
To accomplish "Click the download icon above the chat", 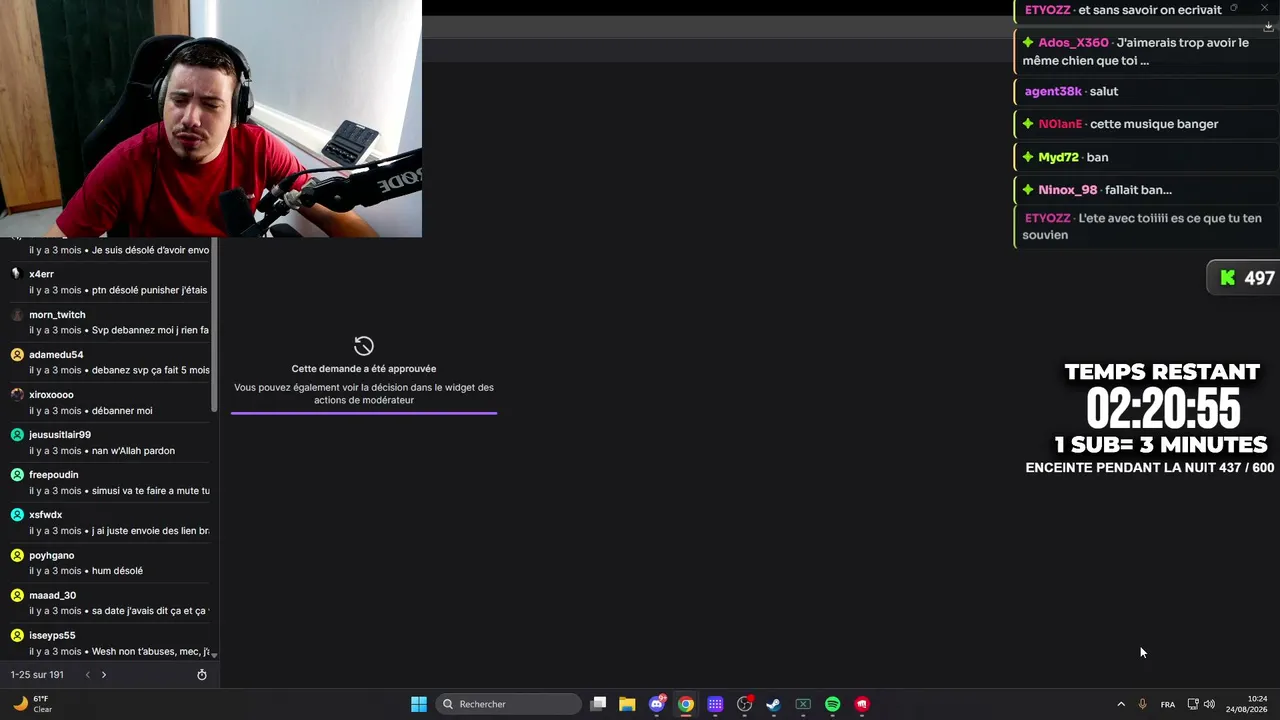I will (x=1268, y=27).
